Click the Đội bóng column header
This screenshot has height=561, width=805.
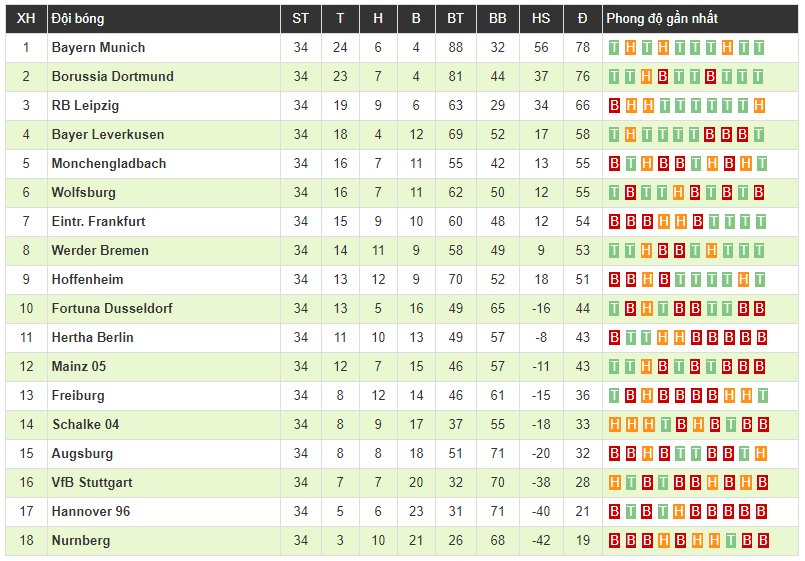78,19
